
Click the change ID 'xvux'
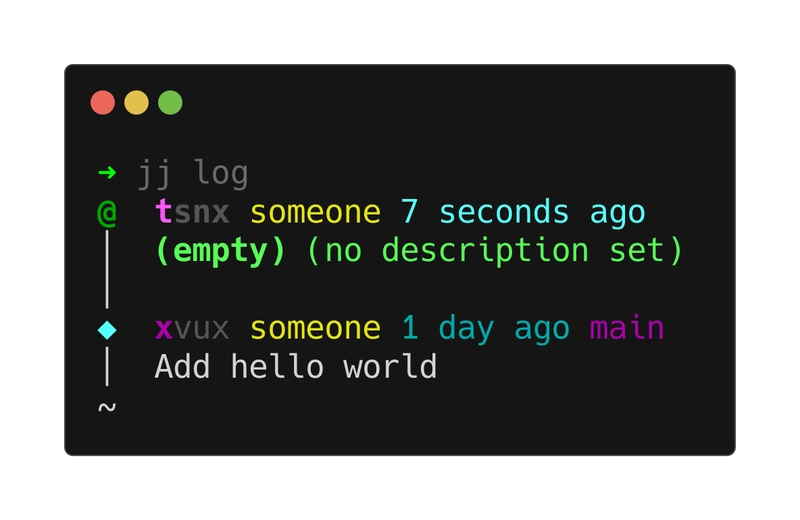point(192,329)
